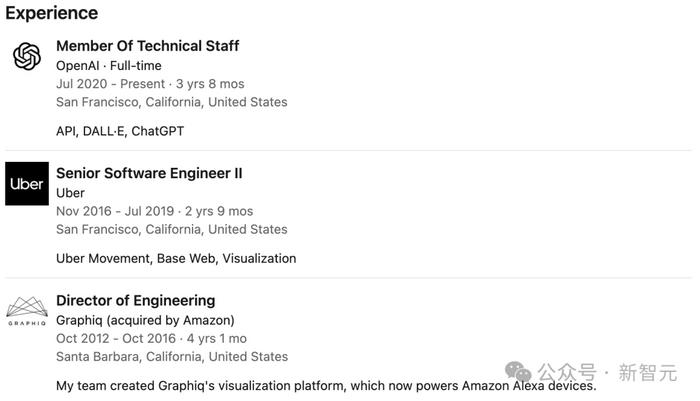The image size is (700, 401).
Task: Click Graphiq (acquired by Amazon) company text
Action: pyautogui.click(x=145, y=320)
